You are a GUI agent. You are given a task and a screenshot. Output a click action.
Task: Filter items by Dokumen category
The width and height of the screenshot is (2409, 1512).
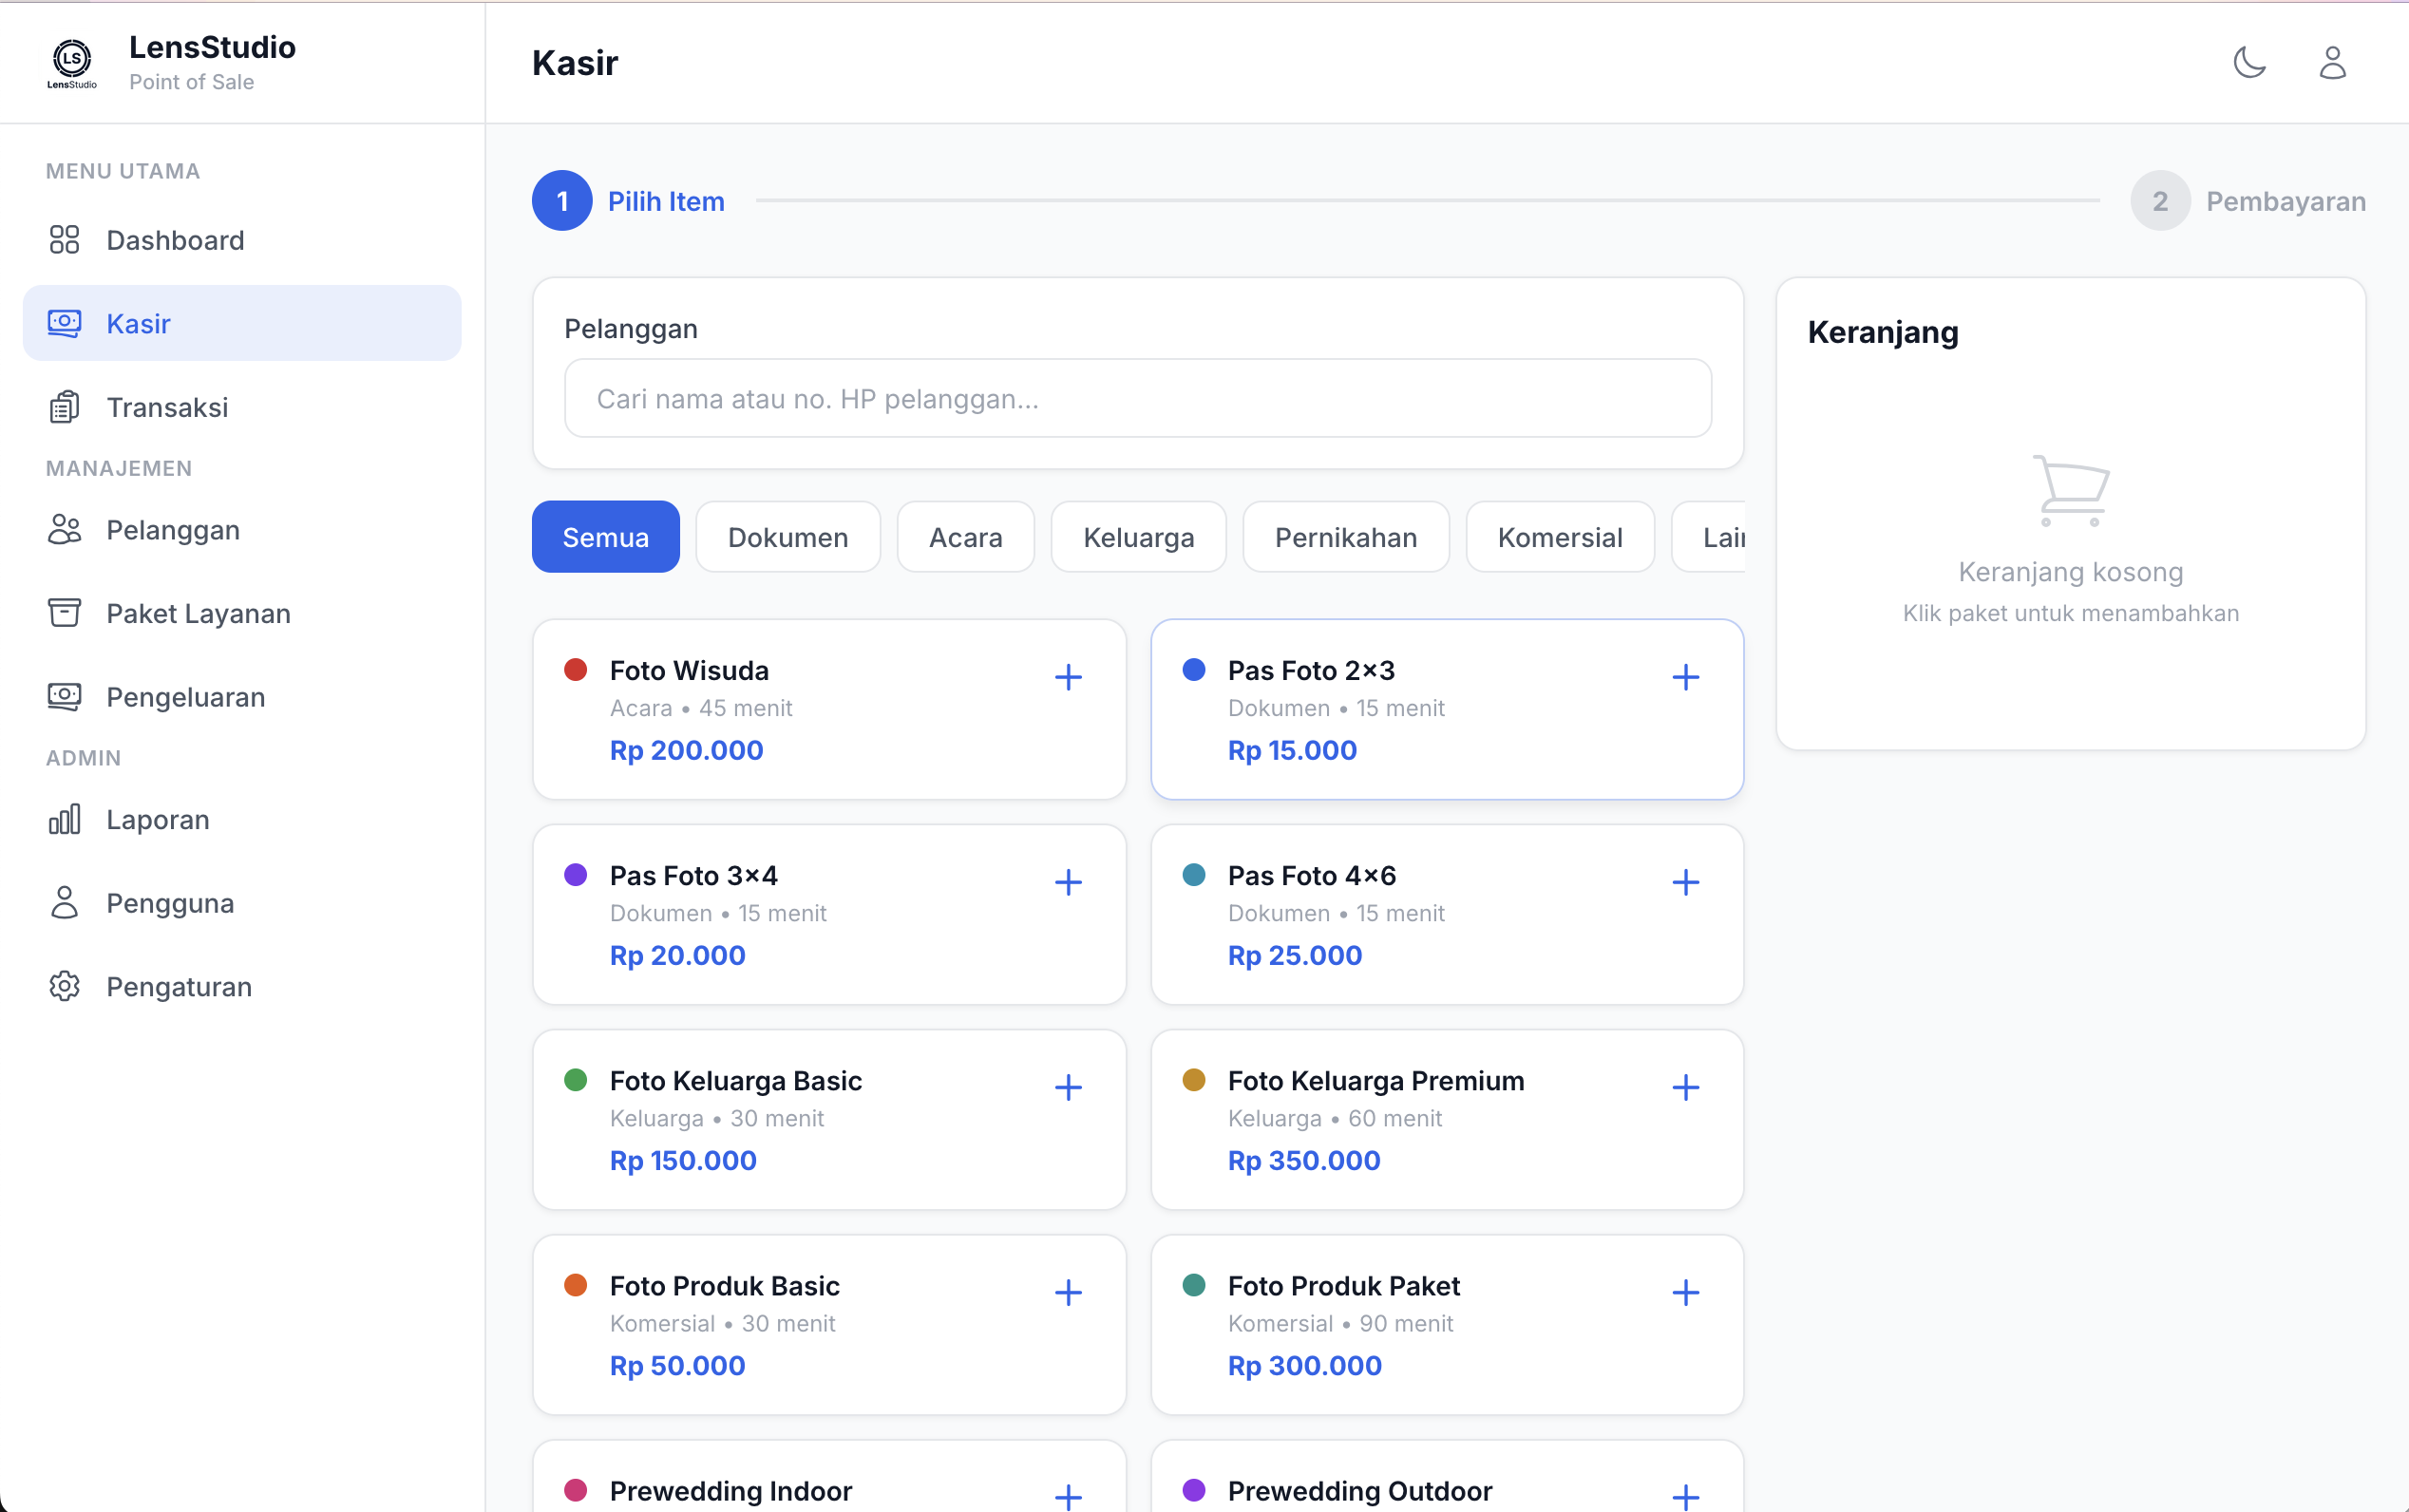[x=787, y=537]
